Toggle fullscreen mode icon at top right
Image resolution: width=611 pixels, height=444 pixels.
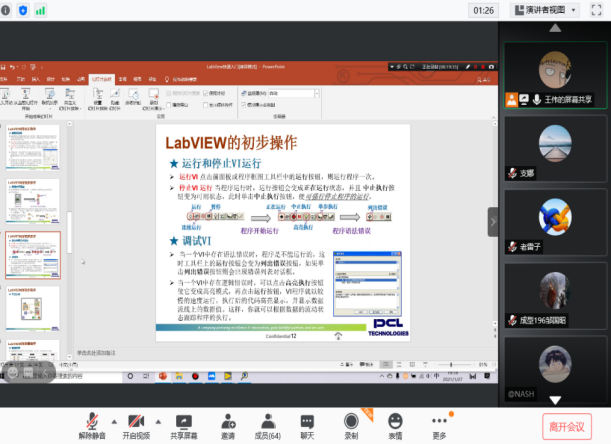point(598,10)
